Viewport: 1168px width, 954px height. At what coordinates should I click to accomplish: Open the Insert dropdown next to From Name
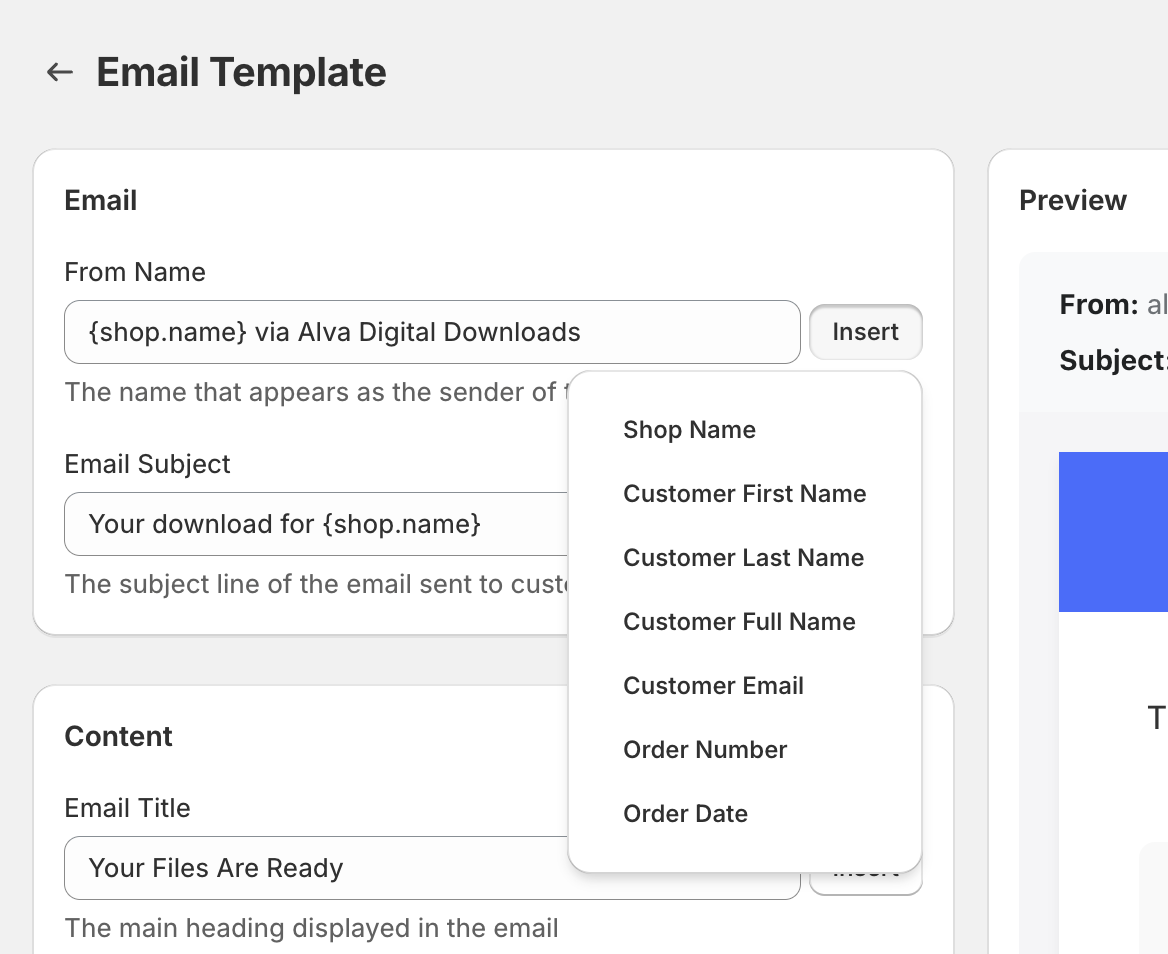coord(866,332)
